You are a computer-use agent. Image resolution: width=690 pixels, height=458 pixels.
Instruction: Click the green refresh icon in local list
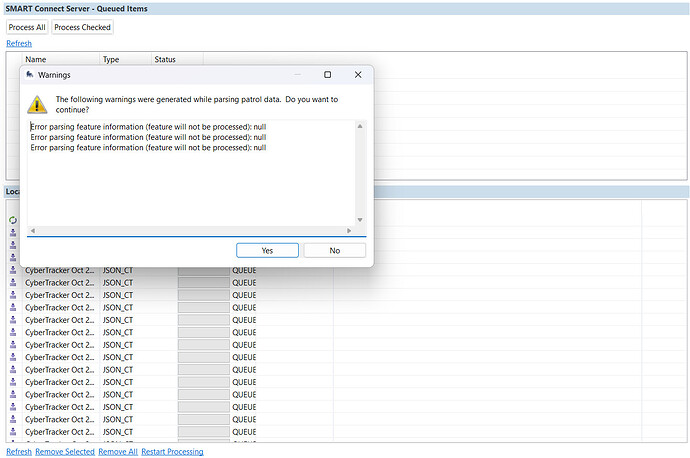[x=13, y=219]
